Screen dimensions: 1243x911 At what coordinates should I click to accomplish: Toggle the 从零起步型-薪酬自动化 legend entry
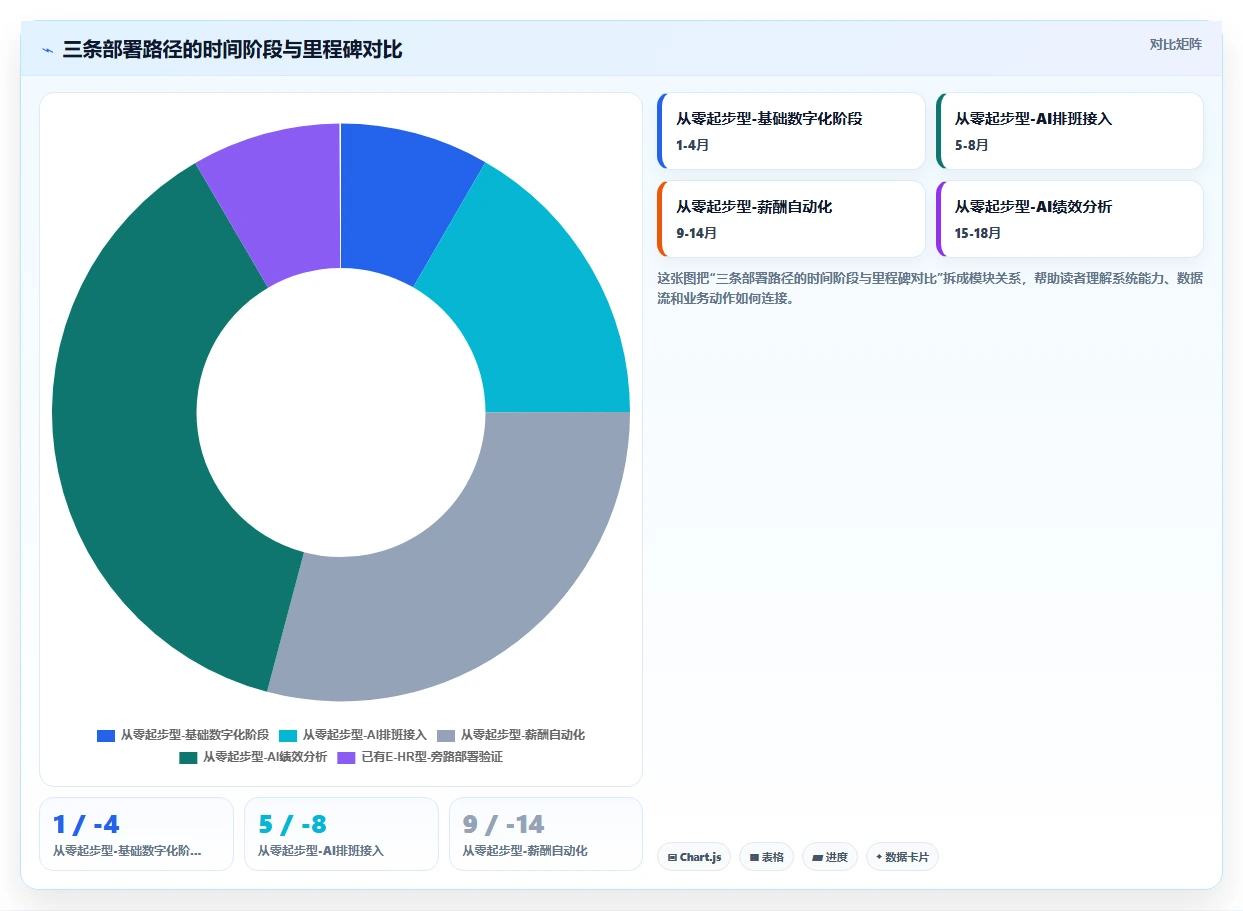click(x=511, y=735)
